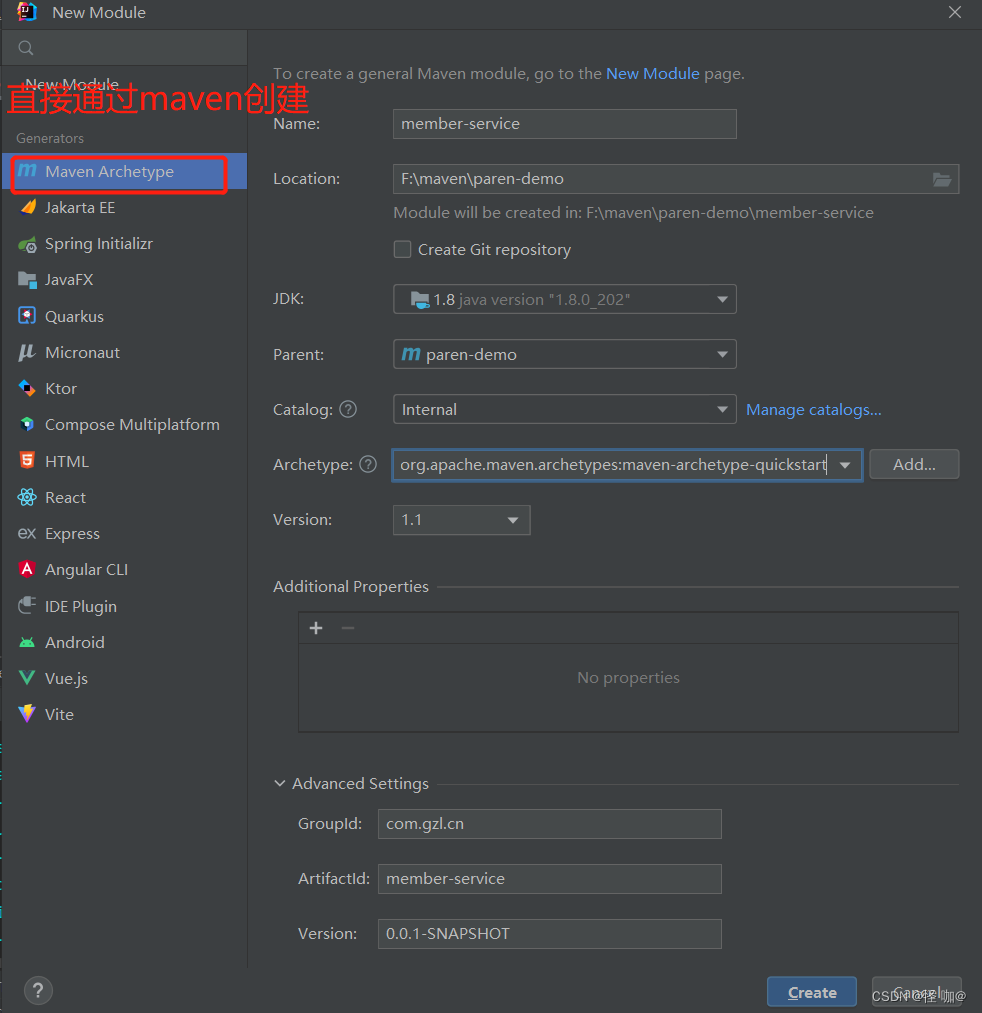Open the JDK version dropdown
This screenshot has width=982, height=1013.
565,299
